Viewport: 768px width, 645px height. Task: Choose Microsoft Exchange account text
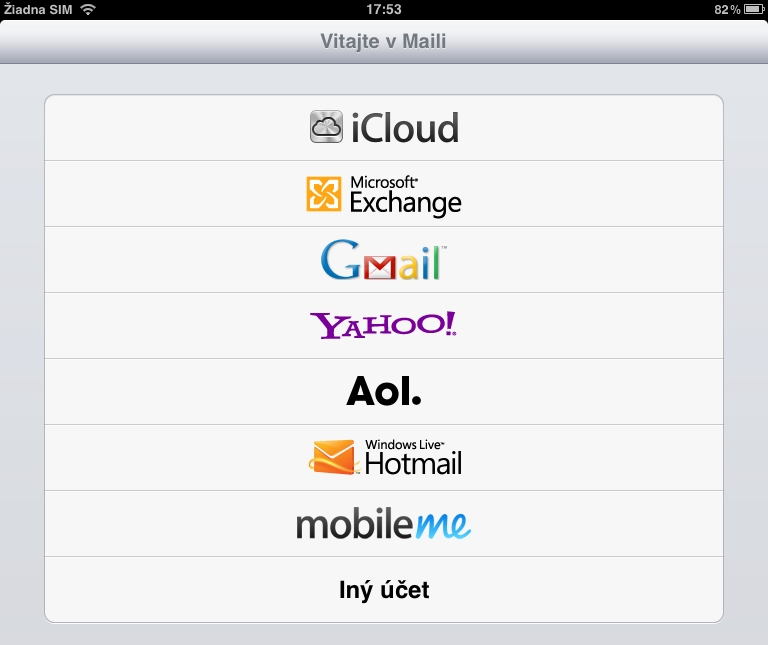click(x=405, y=196)
